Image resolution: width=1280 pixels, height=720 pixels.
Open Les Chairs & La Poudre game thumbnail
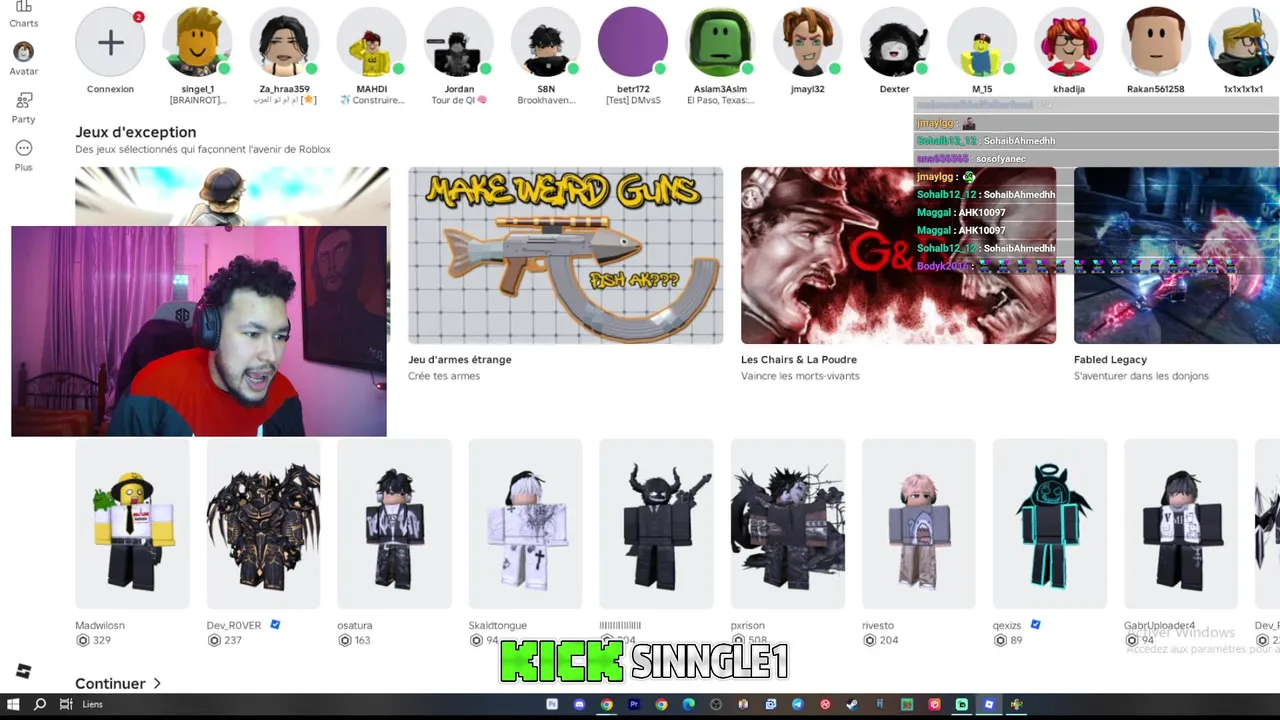[x=898, y=255]
